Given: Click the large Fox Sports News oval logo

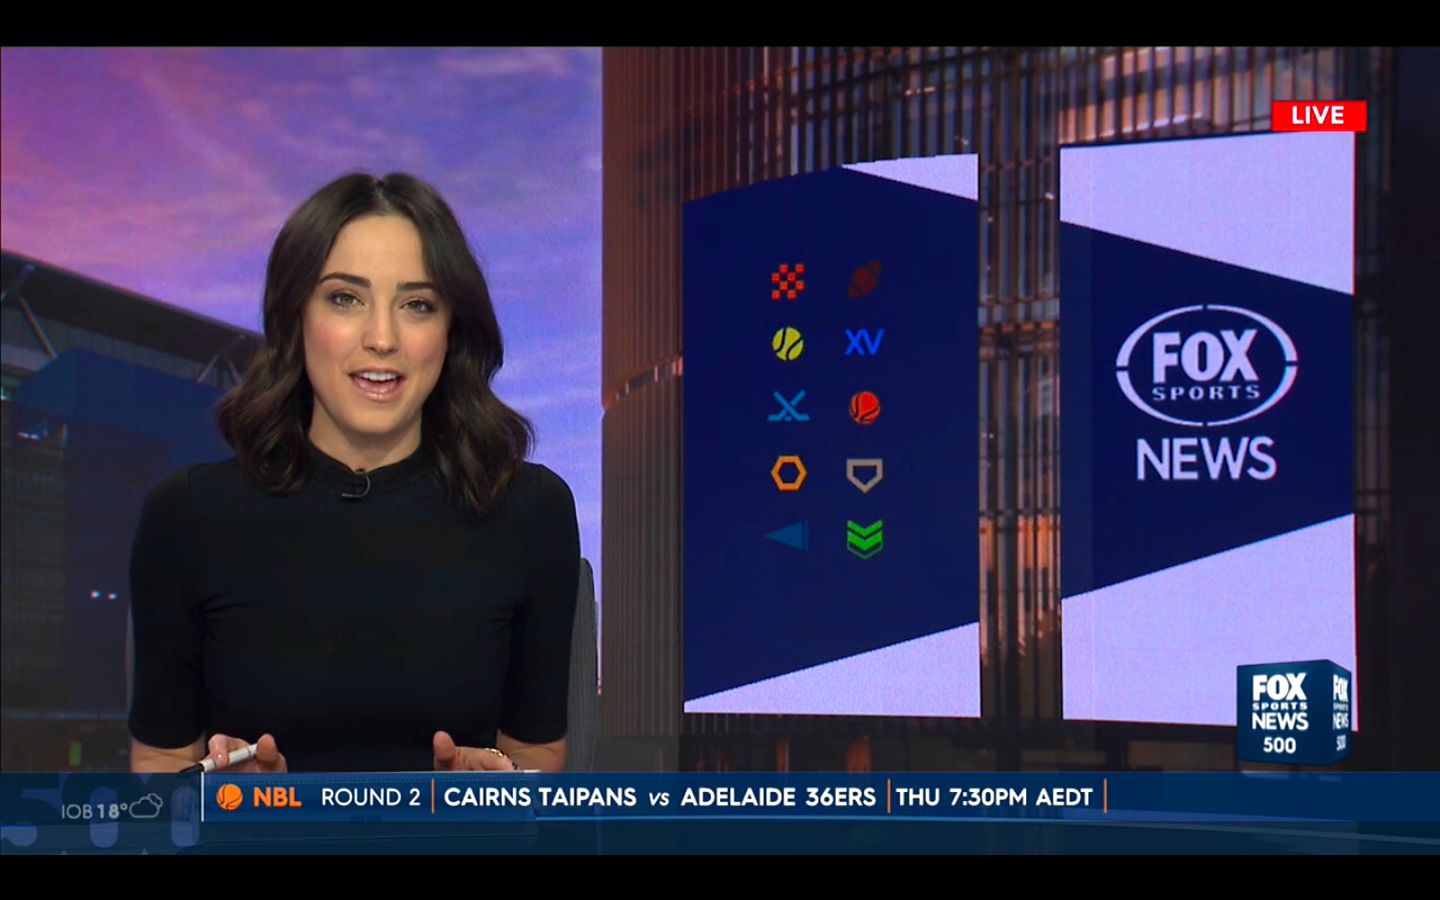Looking at the screenshot, I should click(x=1206, y=366).
